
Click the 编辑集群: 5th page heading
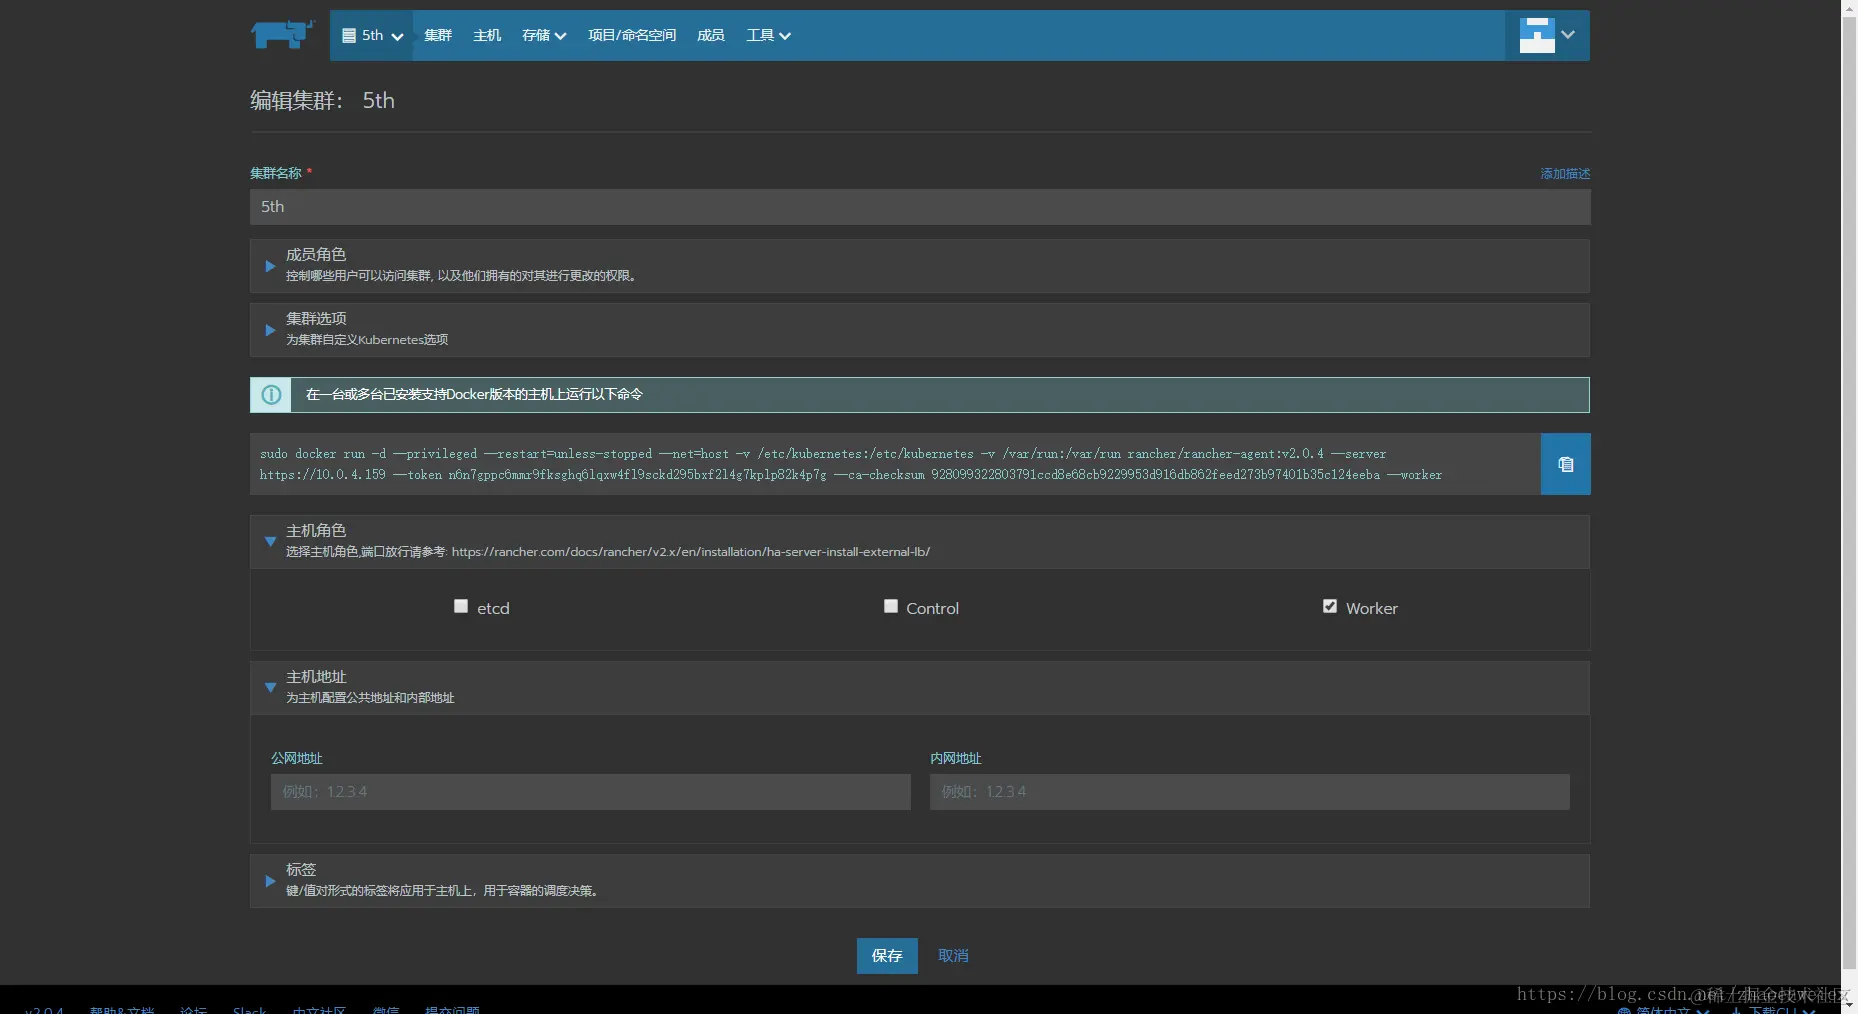[322, 100]
